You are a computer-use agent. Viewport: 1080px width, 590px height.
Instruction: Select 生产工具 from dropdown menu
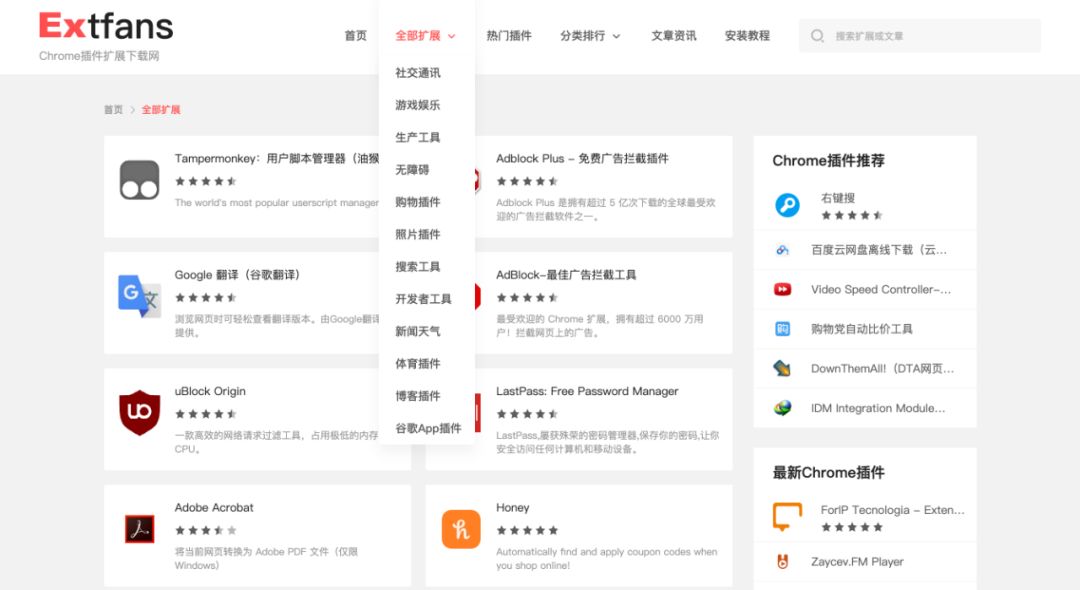(418, 137)
